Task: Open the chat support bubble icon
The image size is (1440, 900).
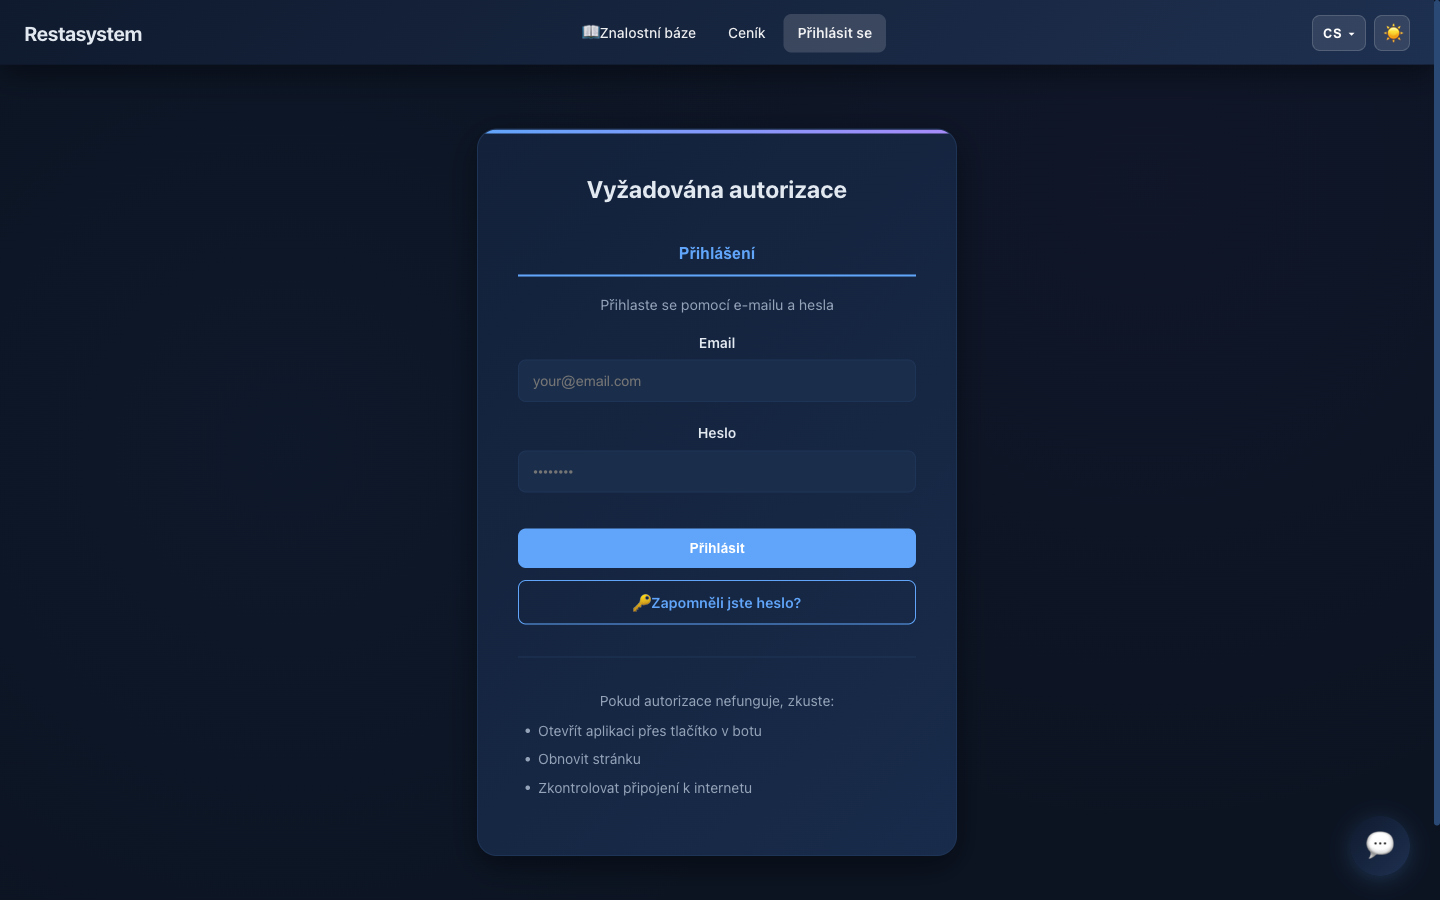Action: tap(1380, 845)
